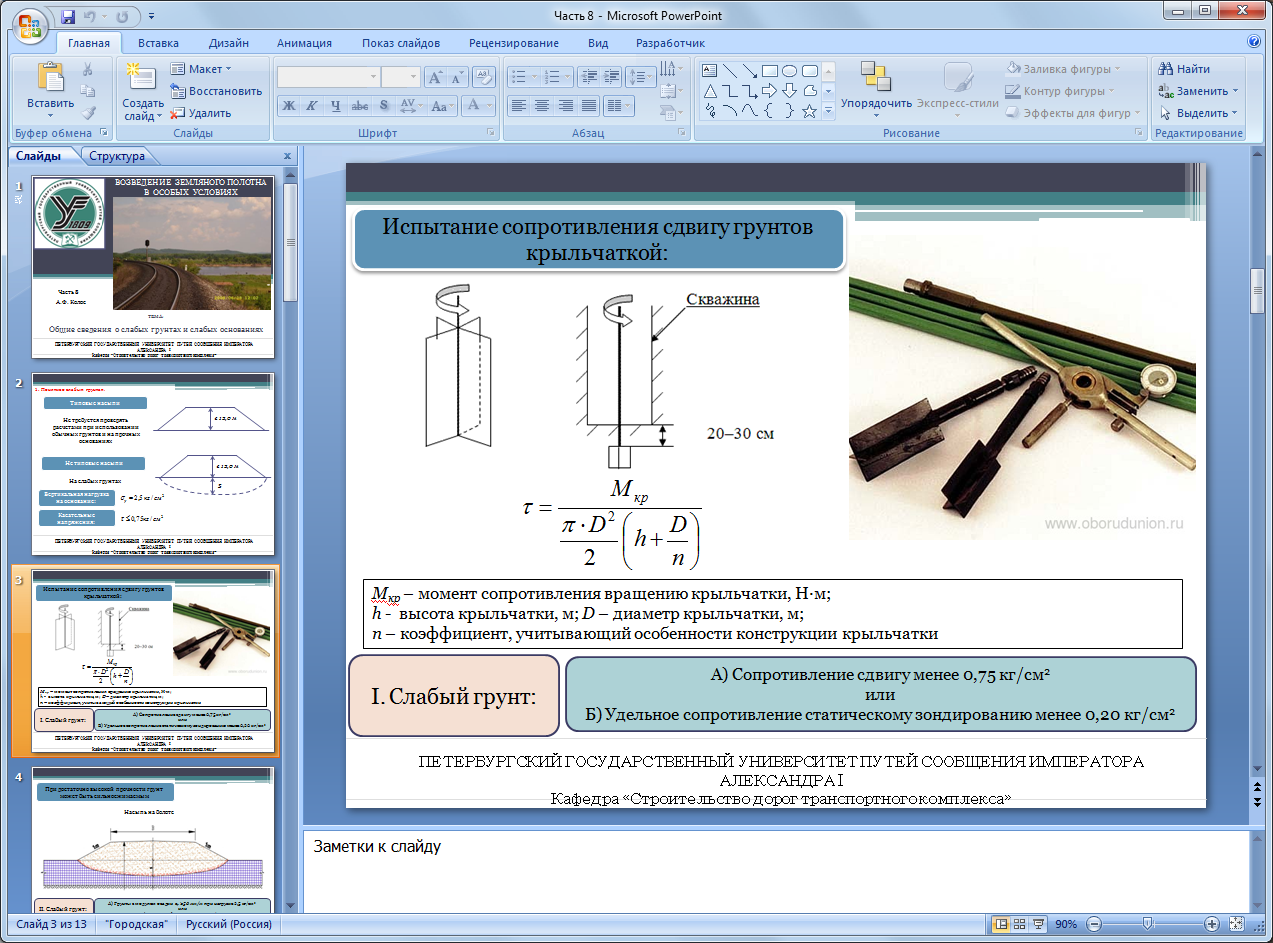Close the slides pane with the X
Screen dimensions: 1273x943
pyautogui.click(x=288, y=156)
